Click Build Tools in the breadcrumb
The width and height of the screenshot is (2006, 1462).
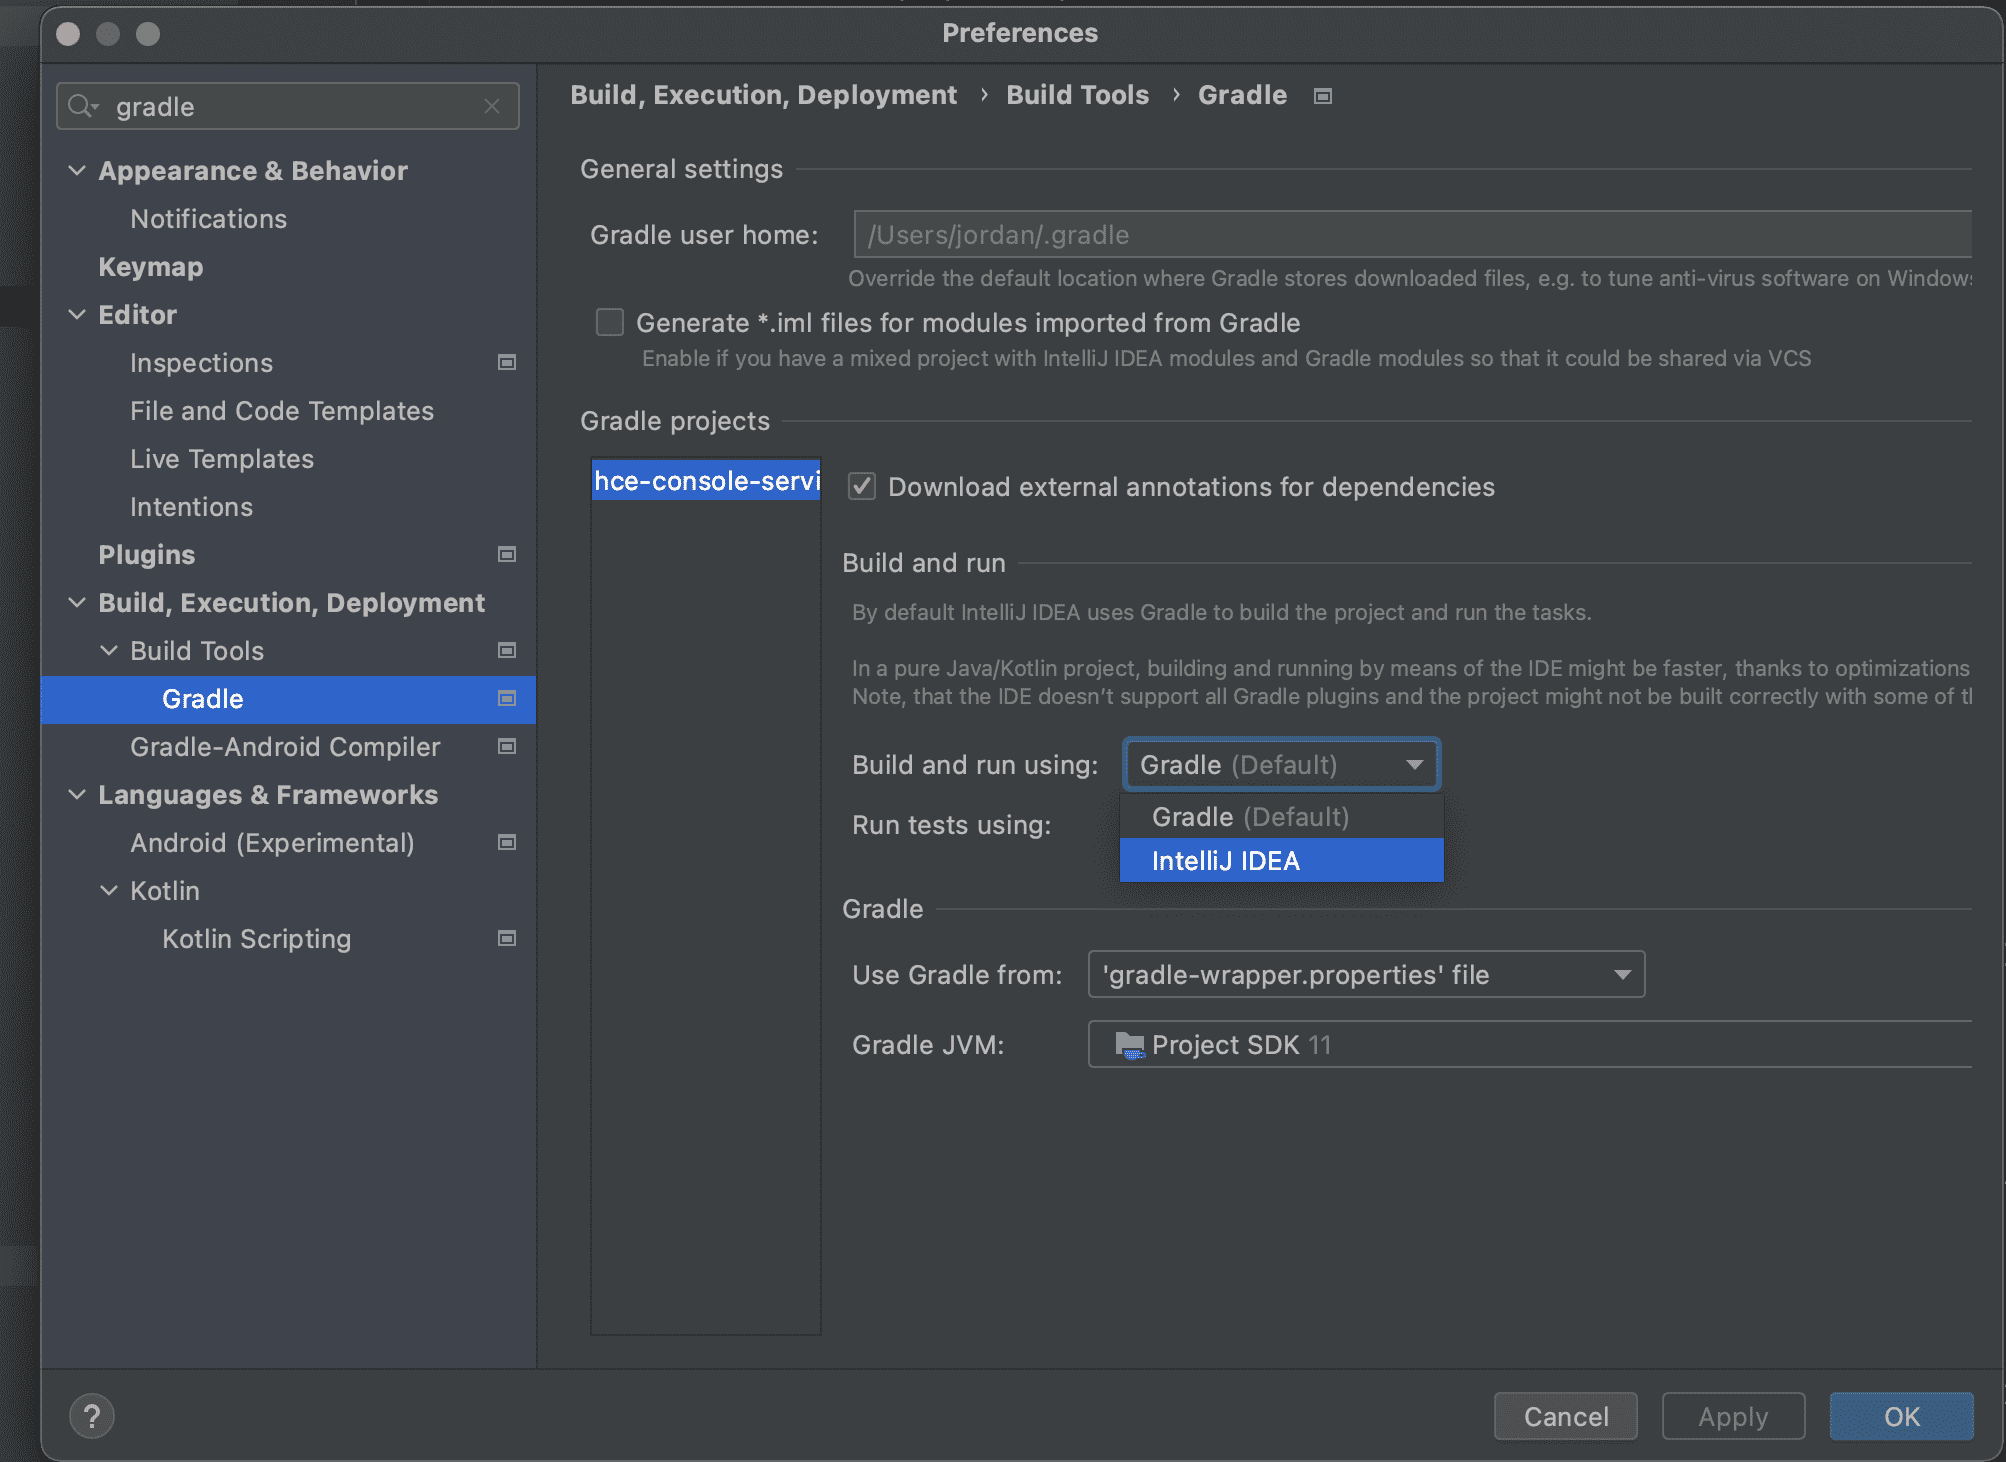1077,95
